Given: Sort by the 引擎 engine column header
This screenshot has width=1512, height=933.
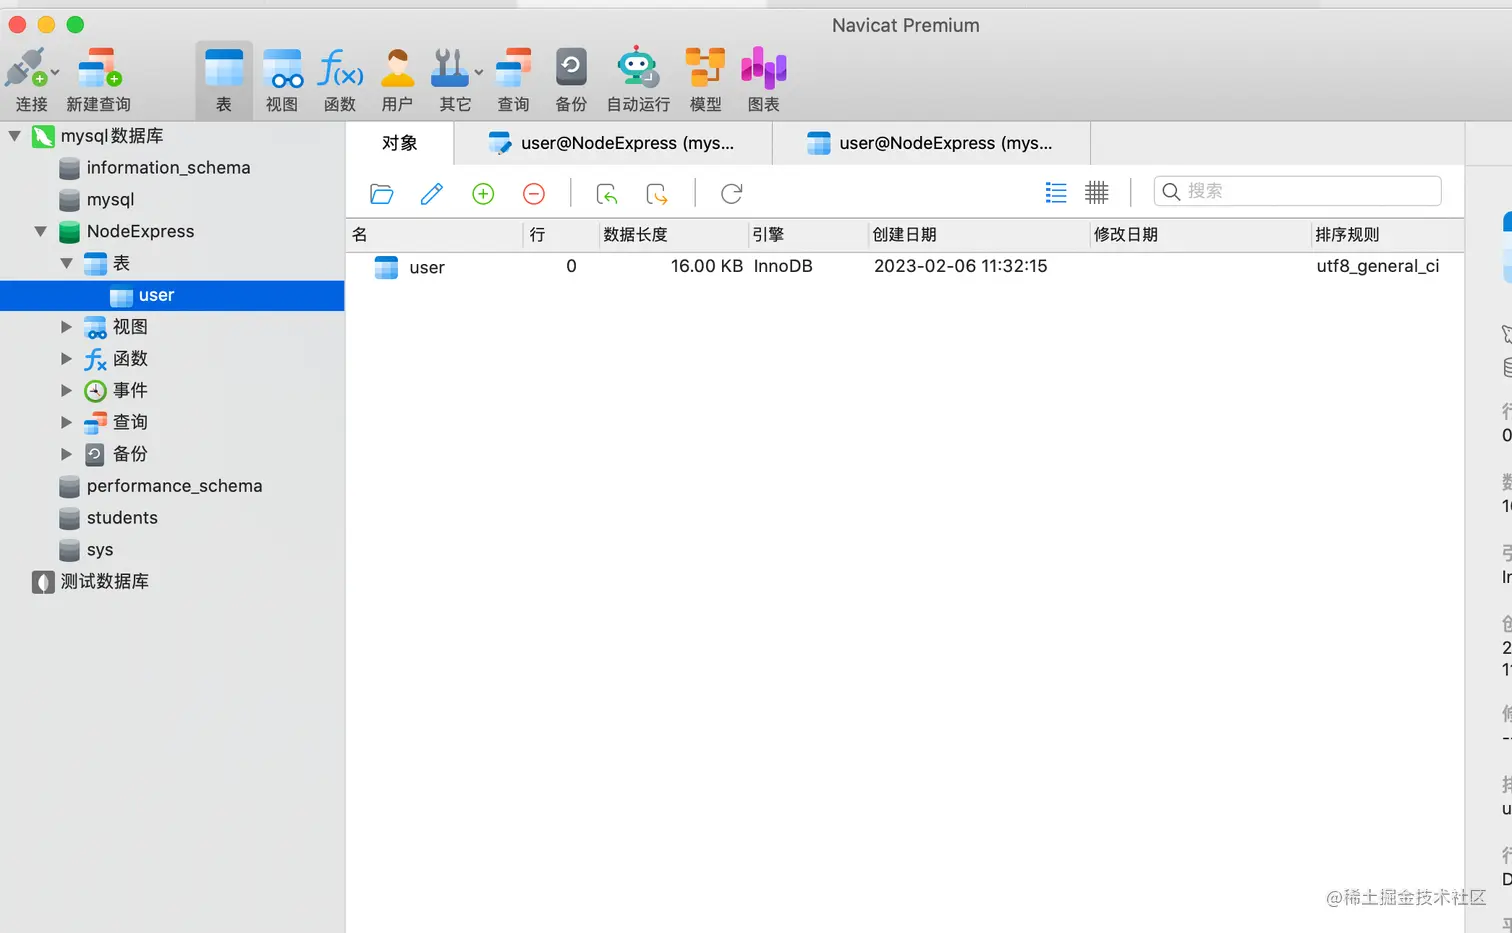Looking at the screenshot, I should tap(808, 235).
